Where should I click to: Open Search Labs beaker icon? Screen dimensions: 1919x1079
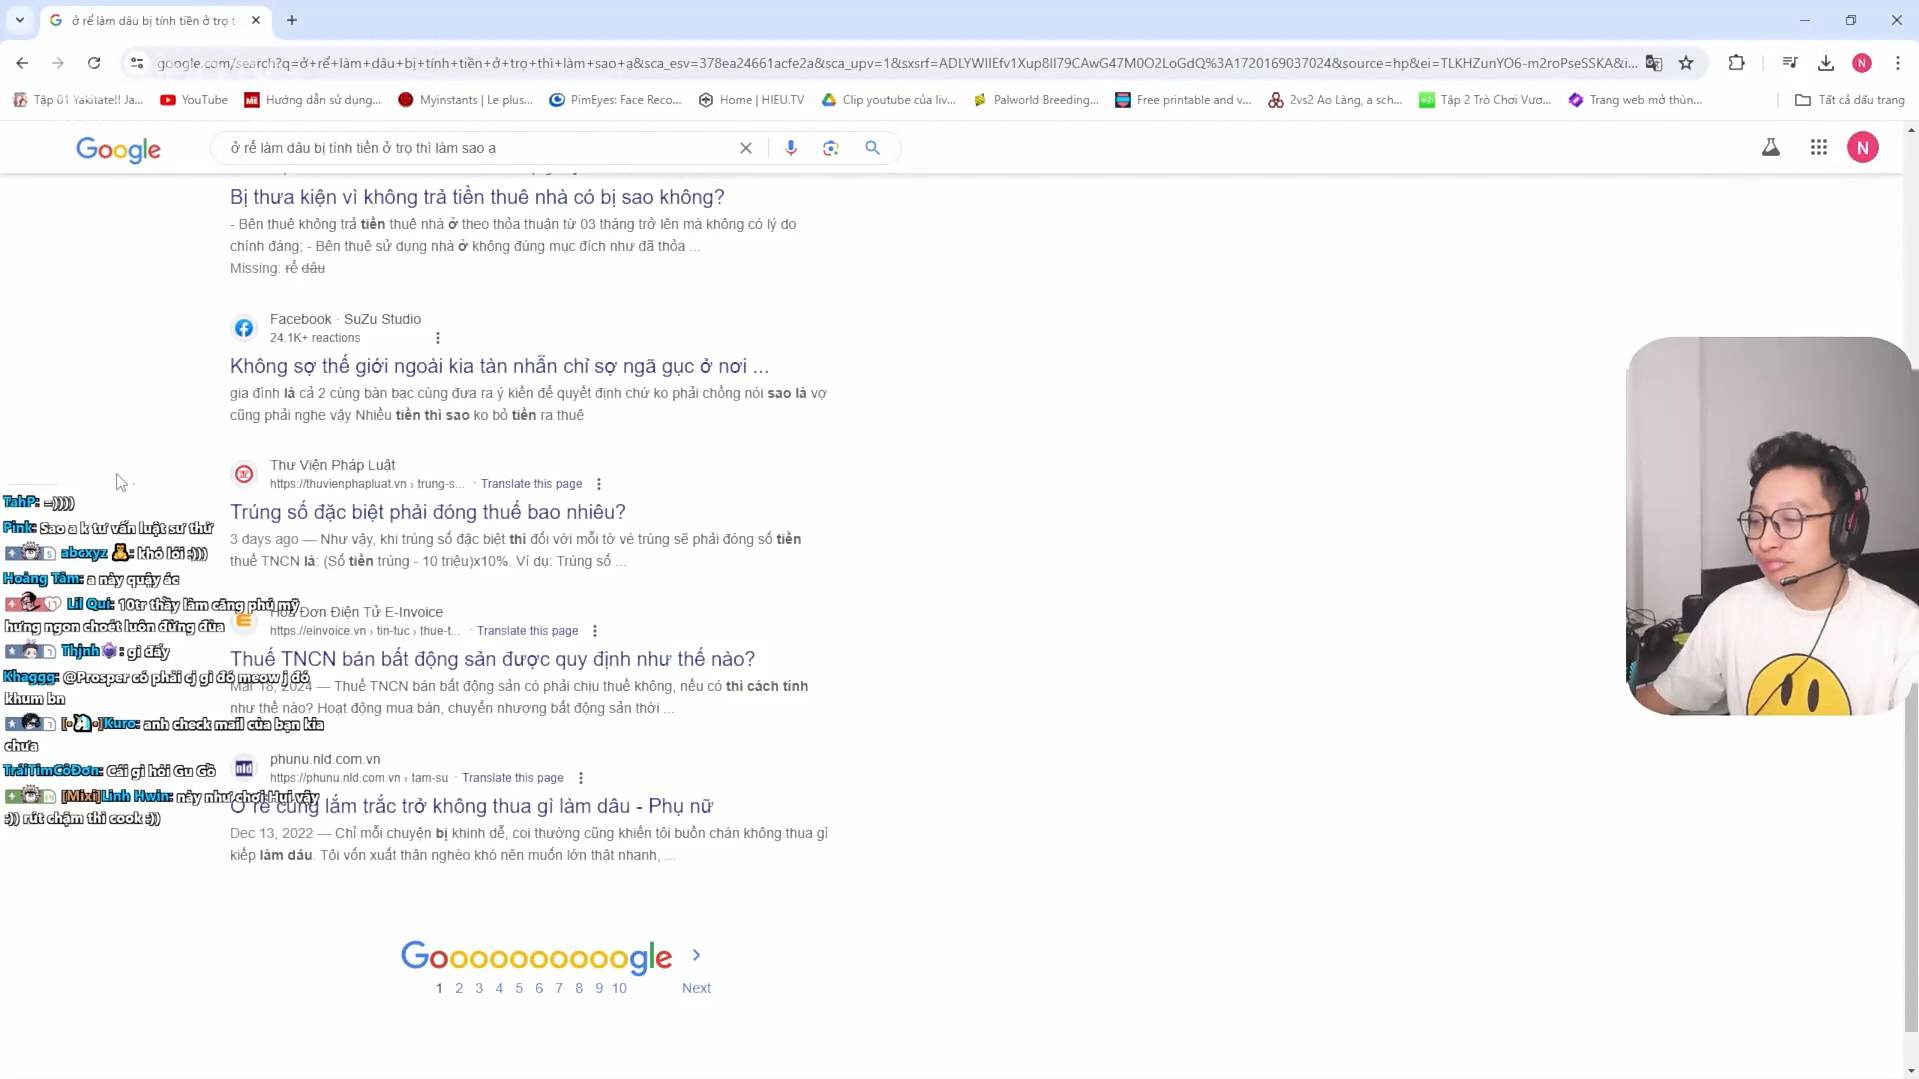click(1771, 147)
